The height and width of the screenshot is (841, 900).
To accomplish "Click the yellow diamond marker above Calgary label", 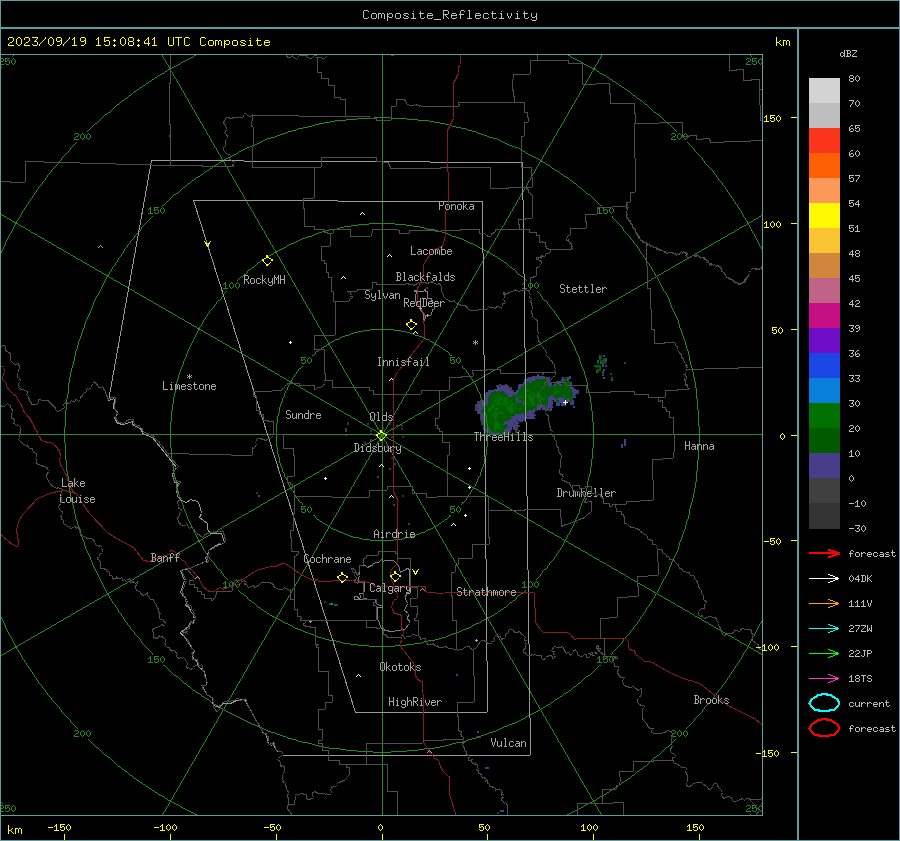I will tap(395, 576).
